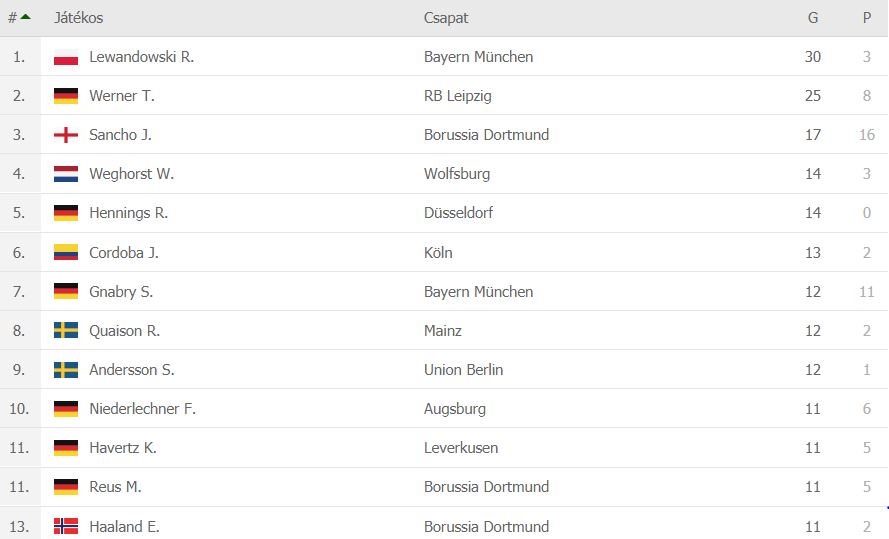Open the Leverkusen team link
This screenshot has height=539, width=889.
point(461,448)
